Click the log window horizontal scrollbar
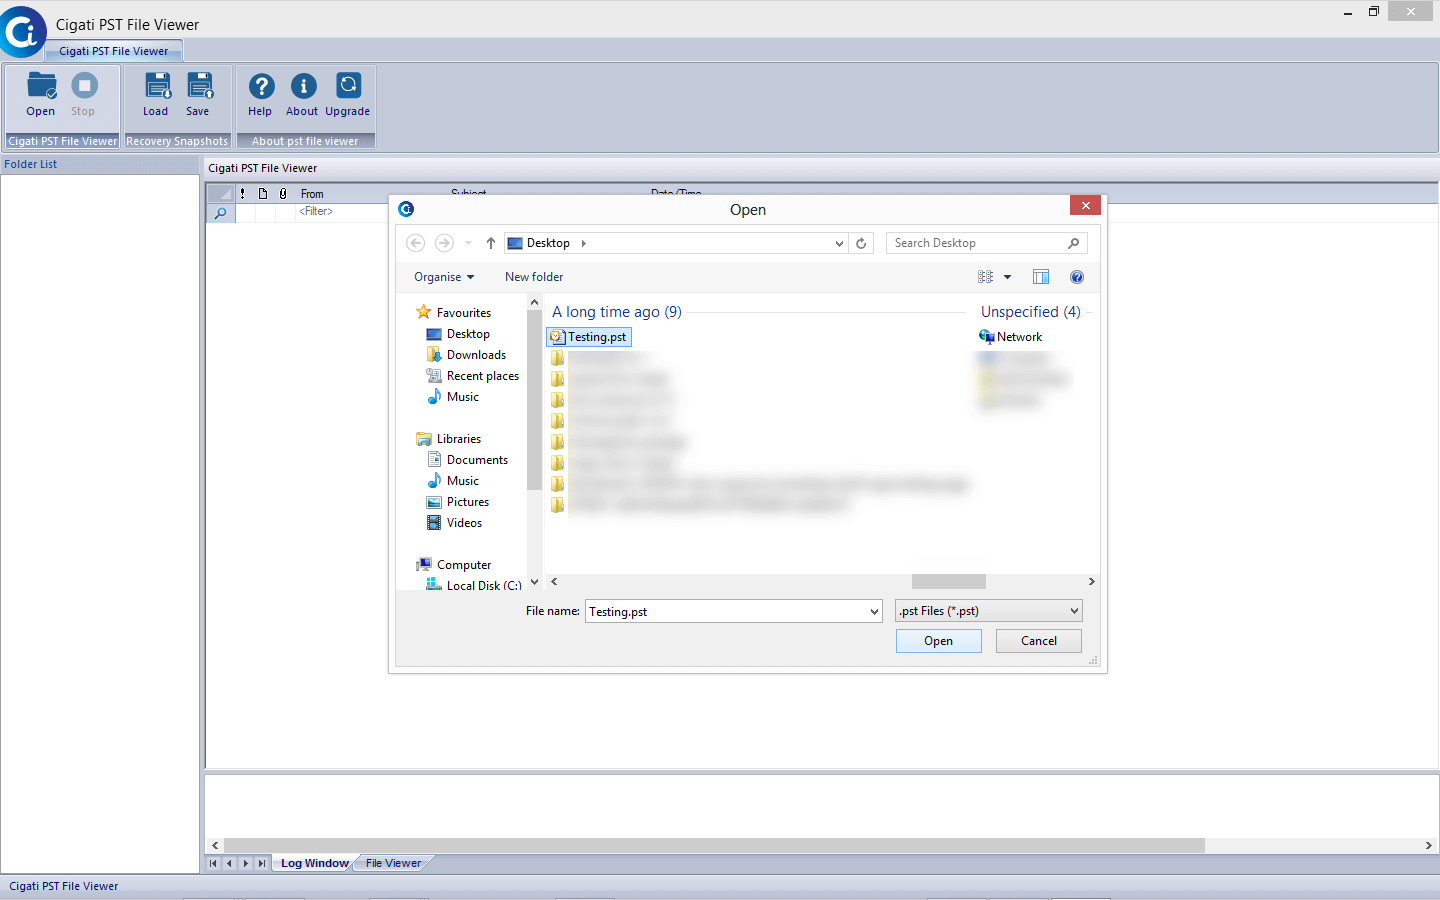Image resolution: width=1440 pixels, height=900 pixels. point(714,846)
